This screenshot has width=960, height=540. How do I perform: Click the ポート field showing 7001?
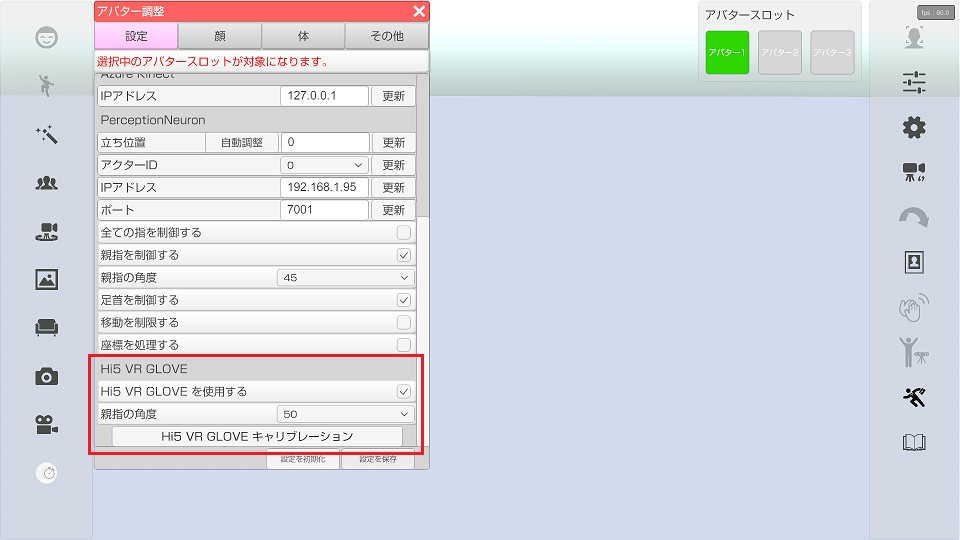coord(324,209)
